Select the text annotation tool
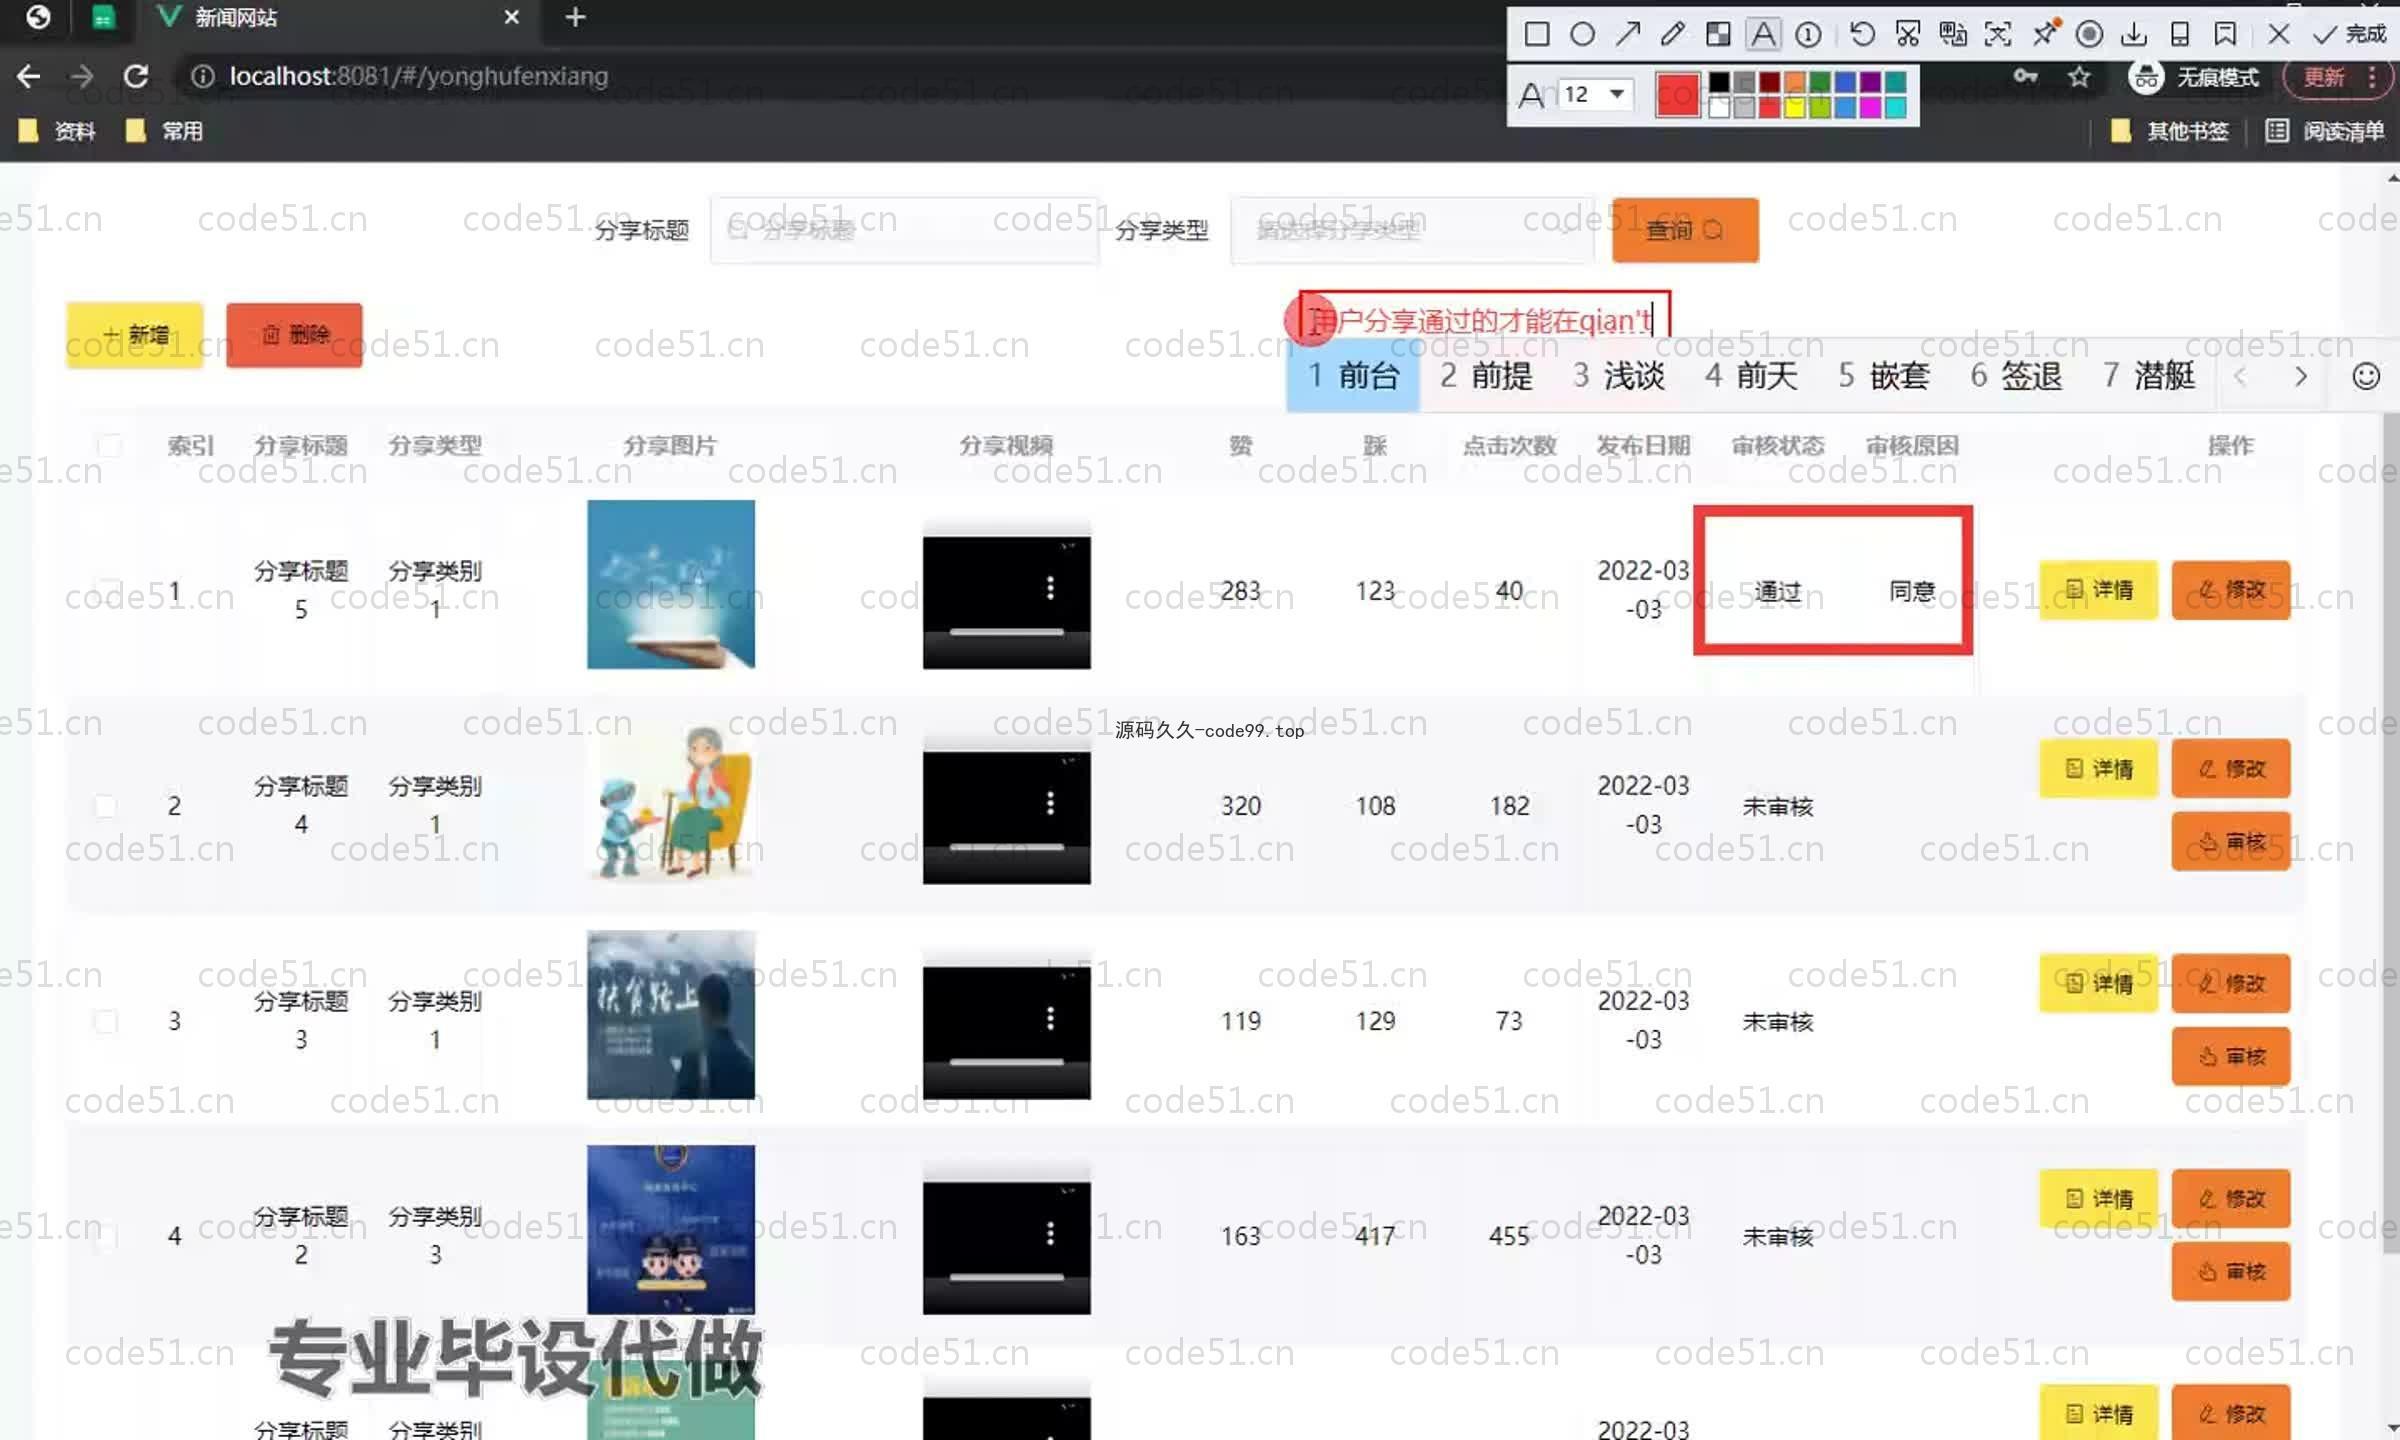The height and width of the screenshot is (1440, 2400). 1764,35
